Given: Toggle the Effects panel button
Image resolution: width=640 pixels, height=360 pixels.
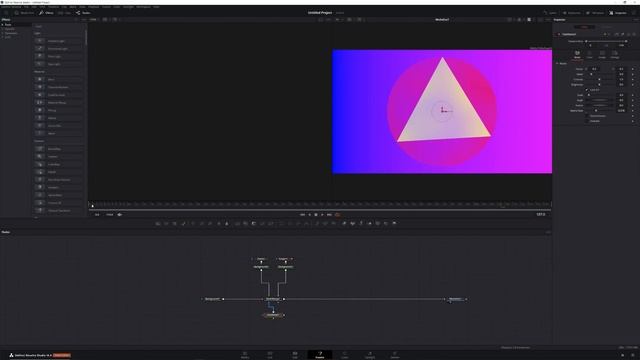Looking at the screenshot, I should coord(46,13).
